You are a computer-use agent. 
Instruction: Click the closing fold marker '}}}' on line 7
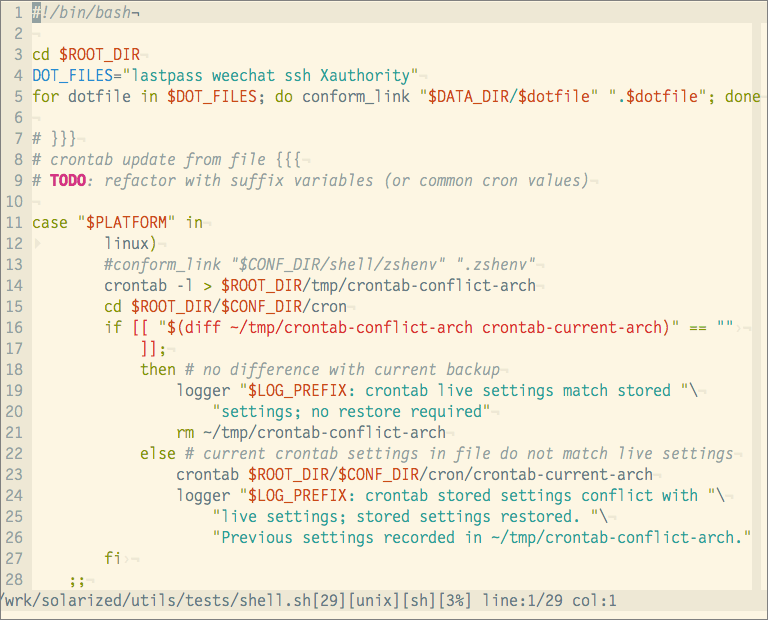point(63,139)
